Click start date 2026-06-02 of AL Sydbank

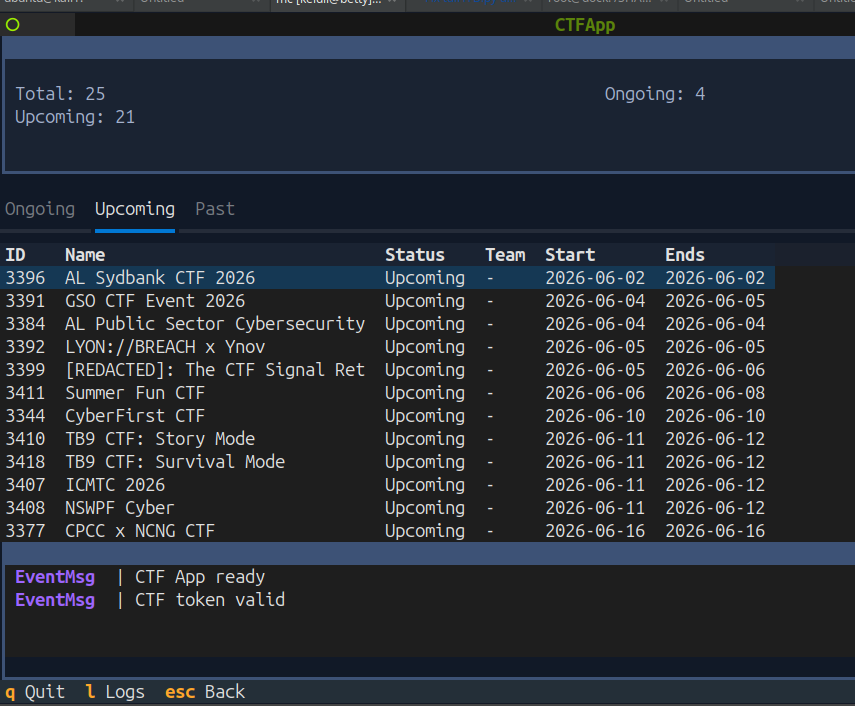point(595,278)
